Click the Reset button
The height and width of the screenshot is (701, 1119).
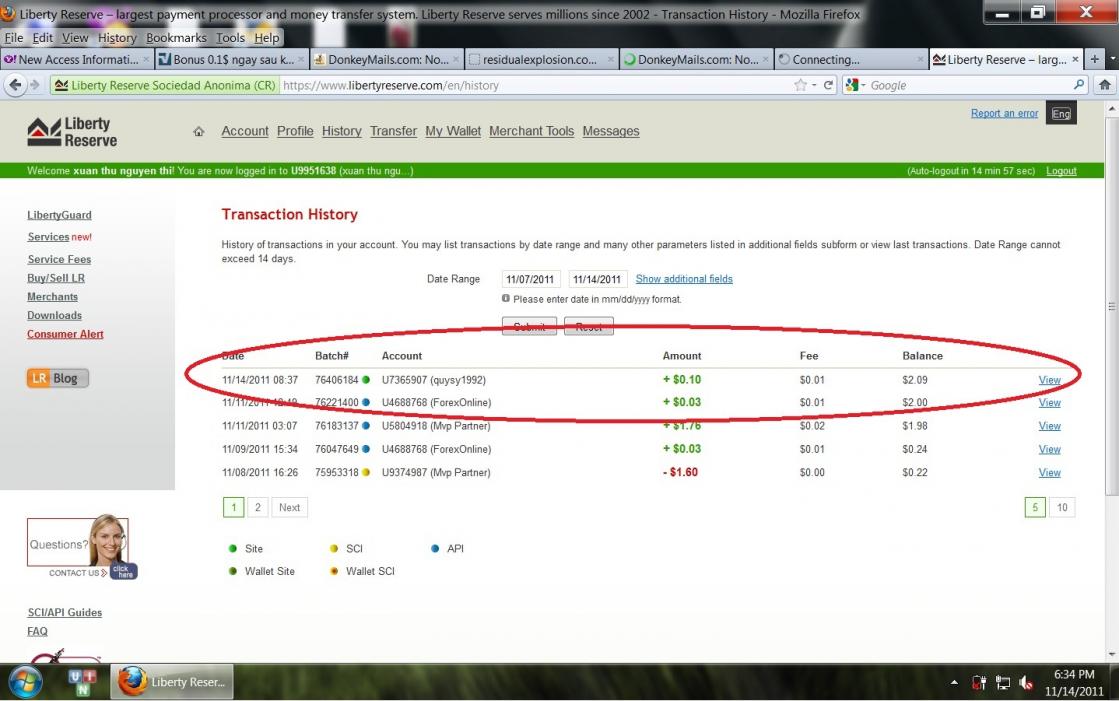click(589, 326)
